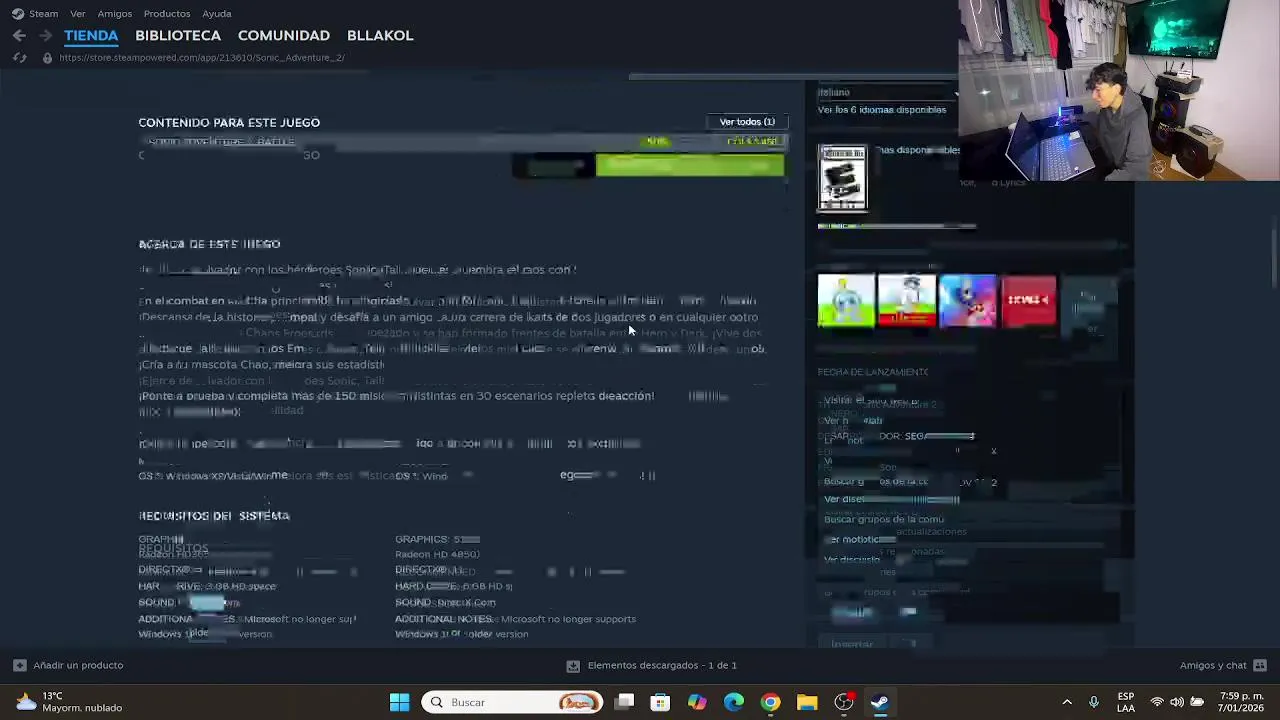This screenshot has width=1280, height=720.
Task: Click Añadir un producto text
Action: [x=78, y=665]
